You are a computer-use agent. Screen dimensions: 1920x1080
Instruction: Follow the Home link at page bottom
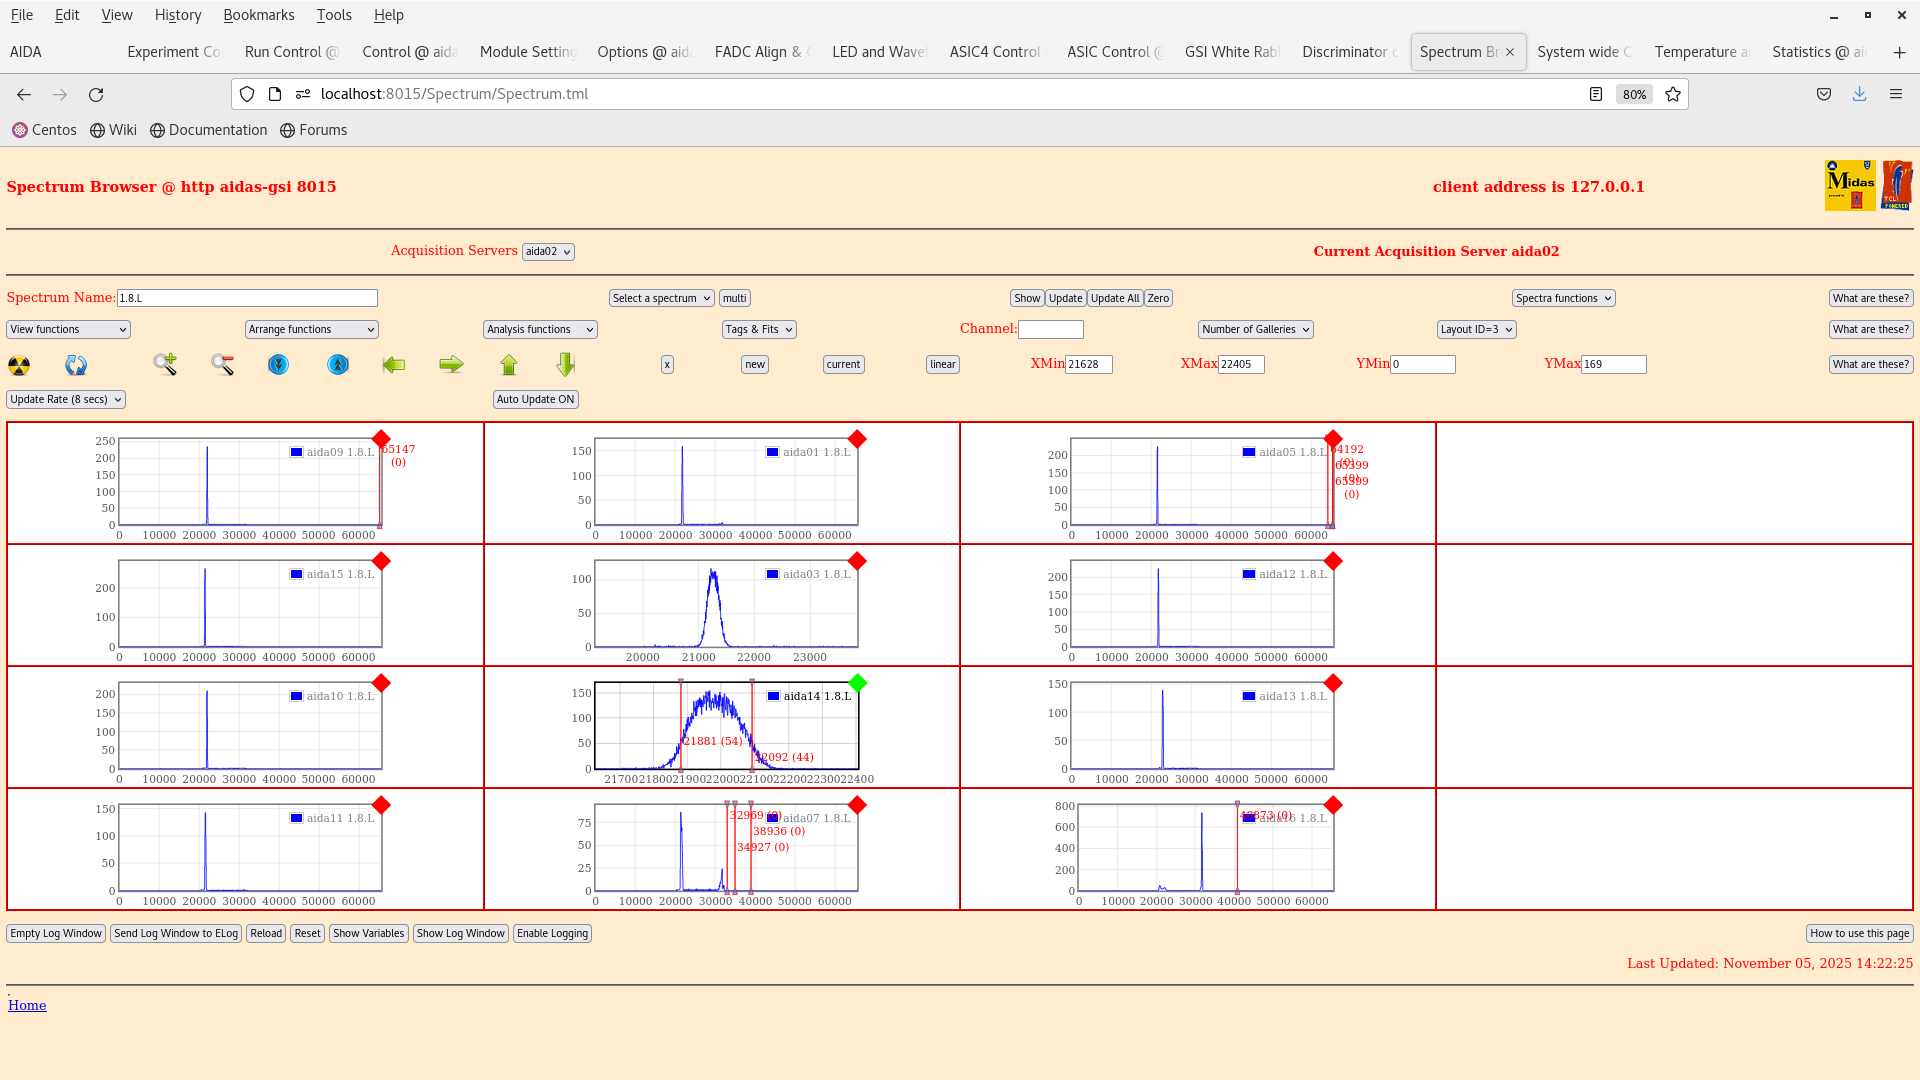[27, 1005]
